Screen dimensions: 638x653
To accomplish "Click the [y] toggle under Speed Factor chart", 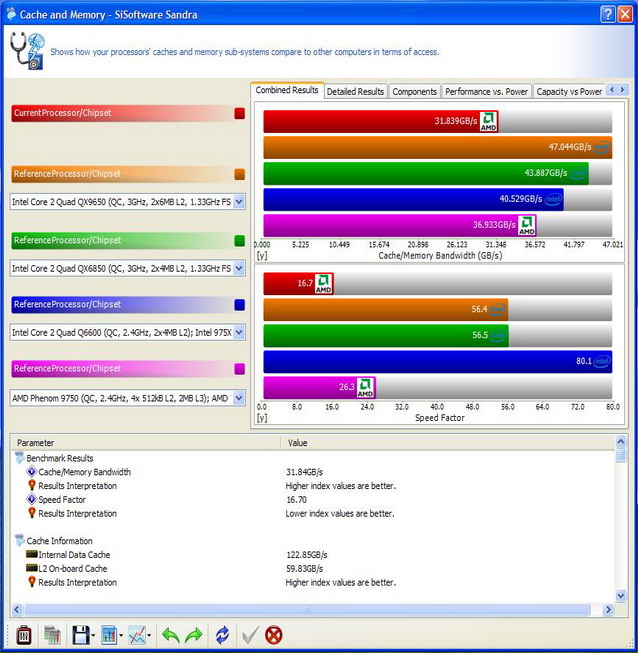I will tap(262, 418).
